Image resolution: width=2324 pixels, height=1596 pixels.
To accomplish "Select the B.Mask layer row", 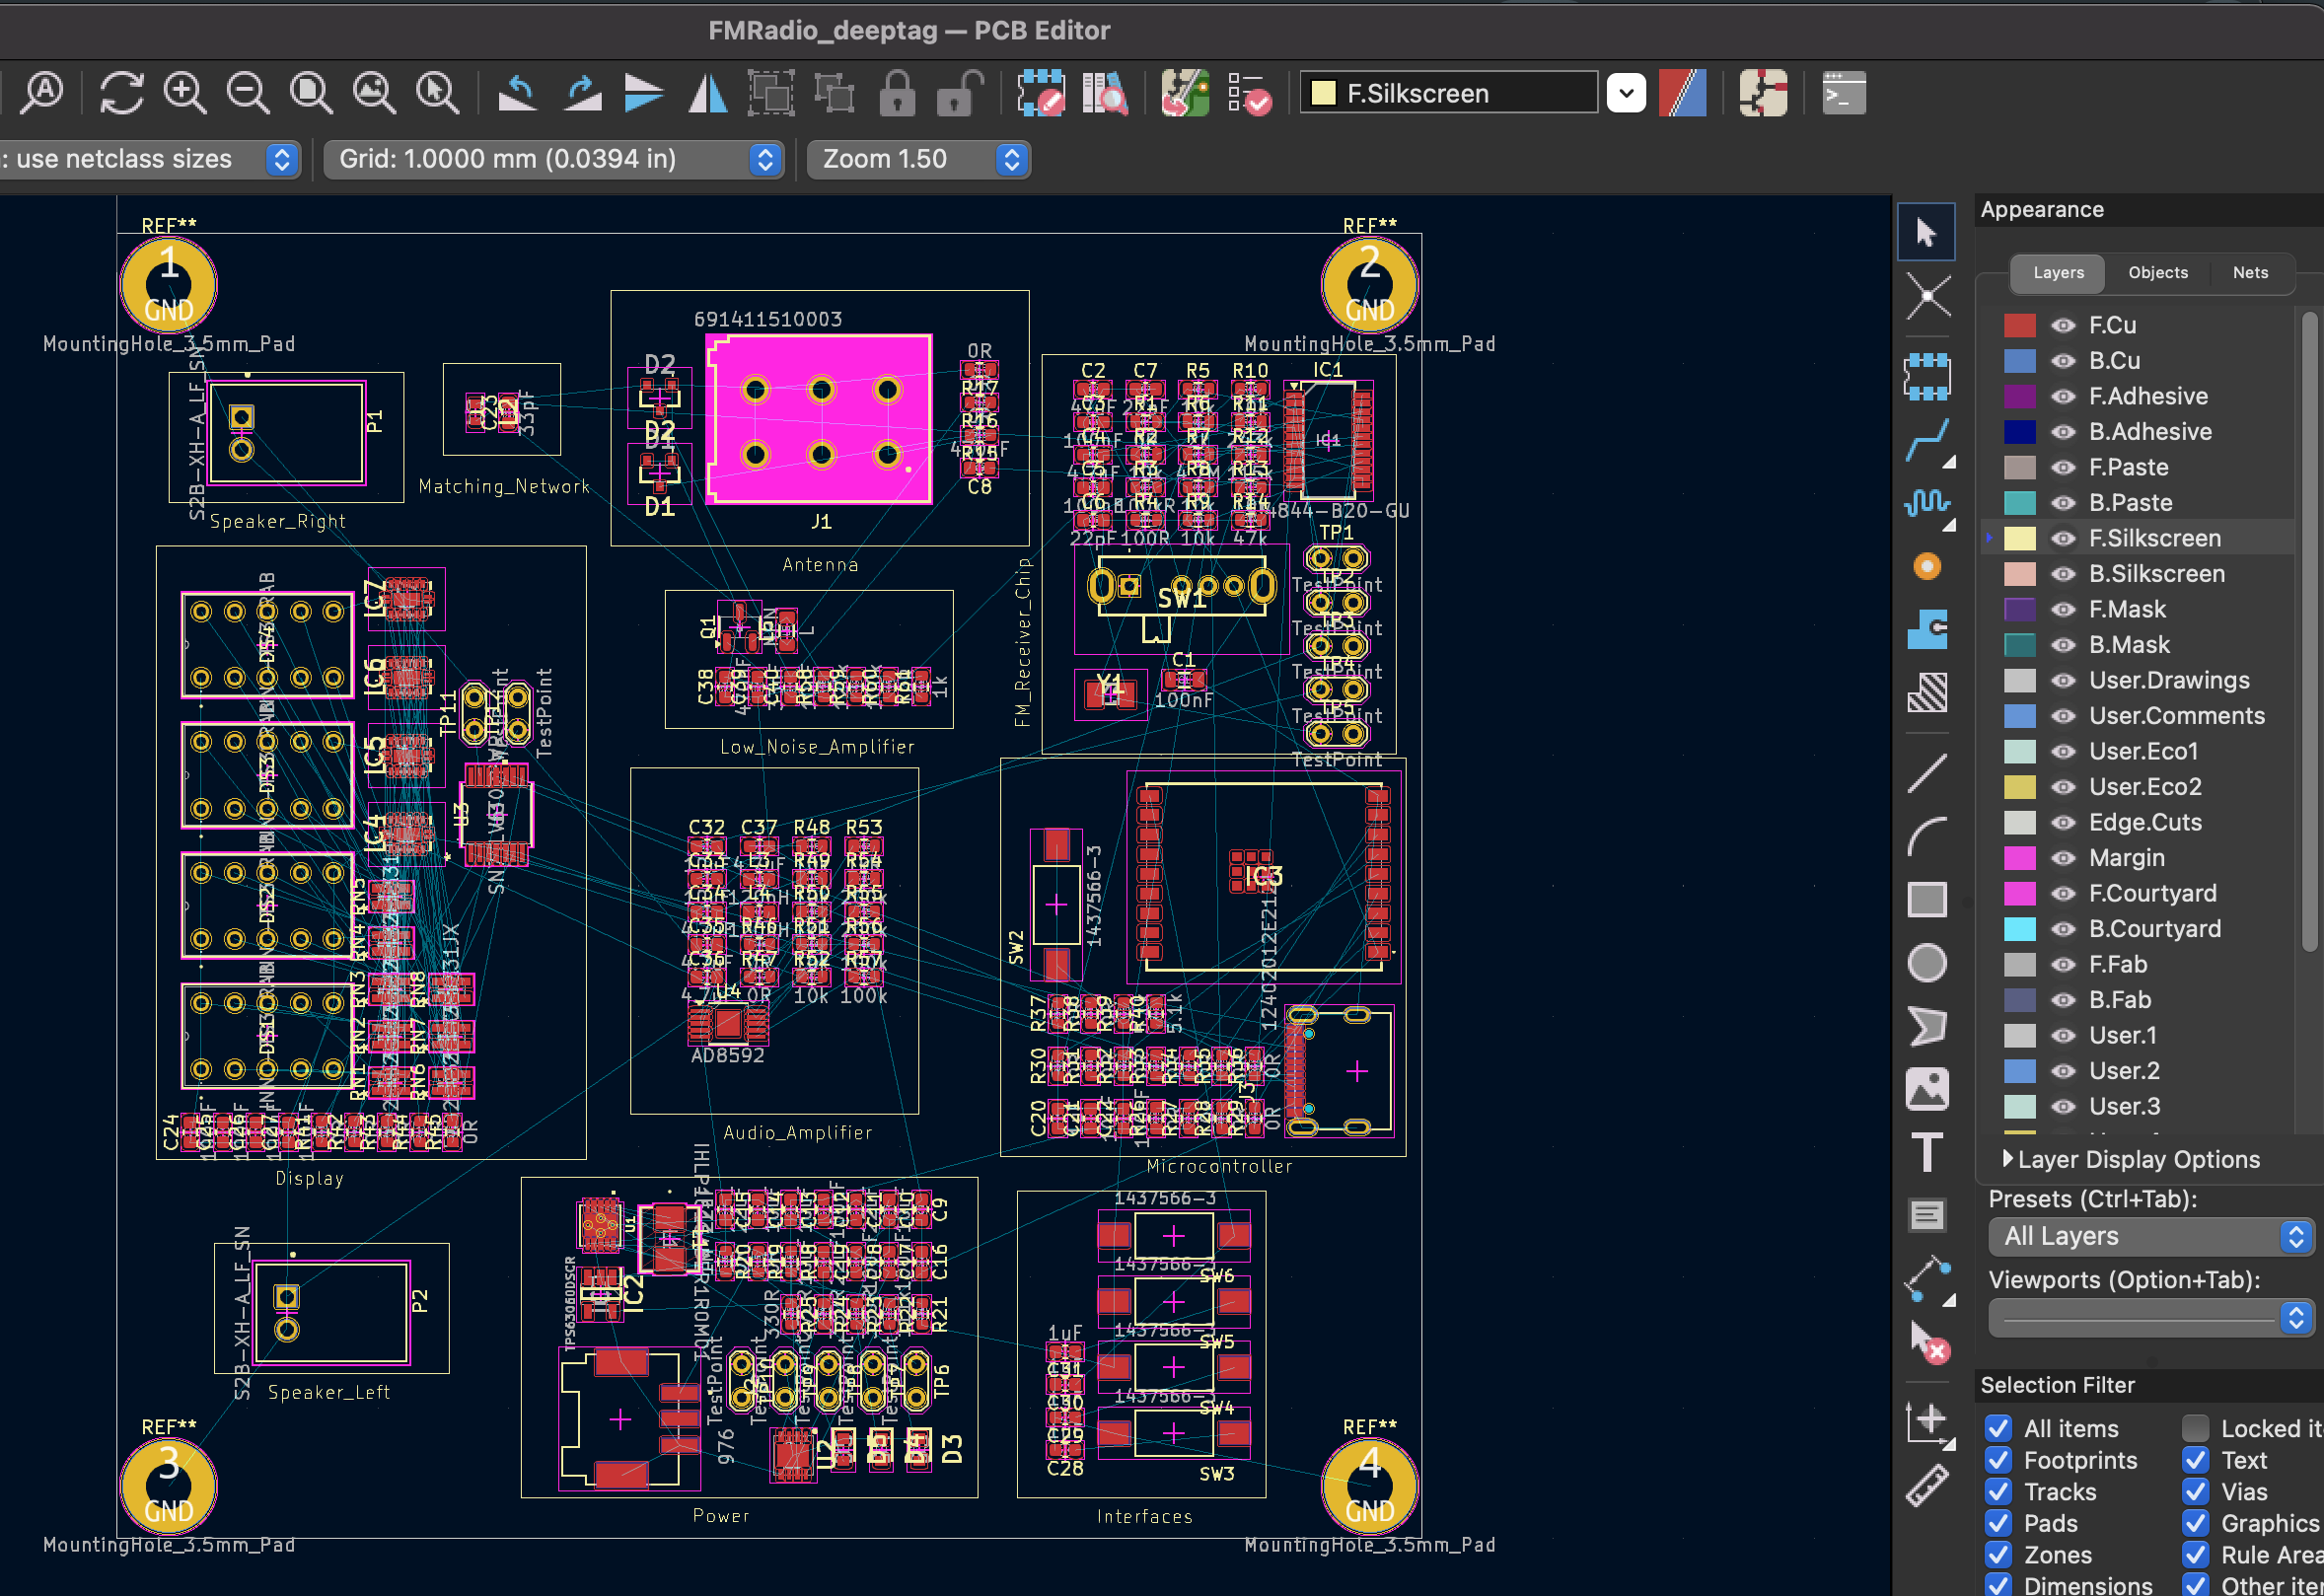I will click(x=2140, y=645).
